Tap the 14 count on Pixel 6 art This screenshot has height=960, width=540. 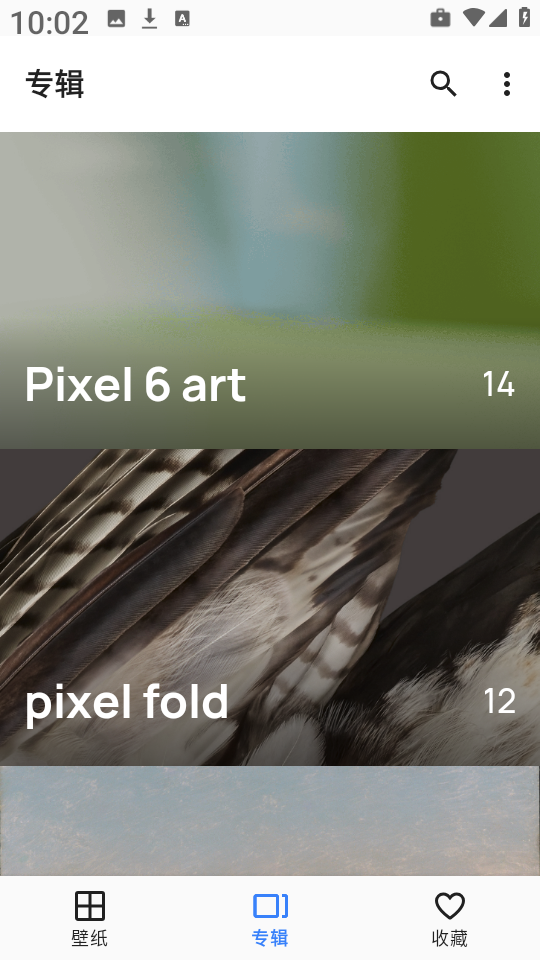[x=498, y=384]
